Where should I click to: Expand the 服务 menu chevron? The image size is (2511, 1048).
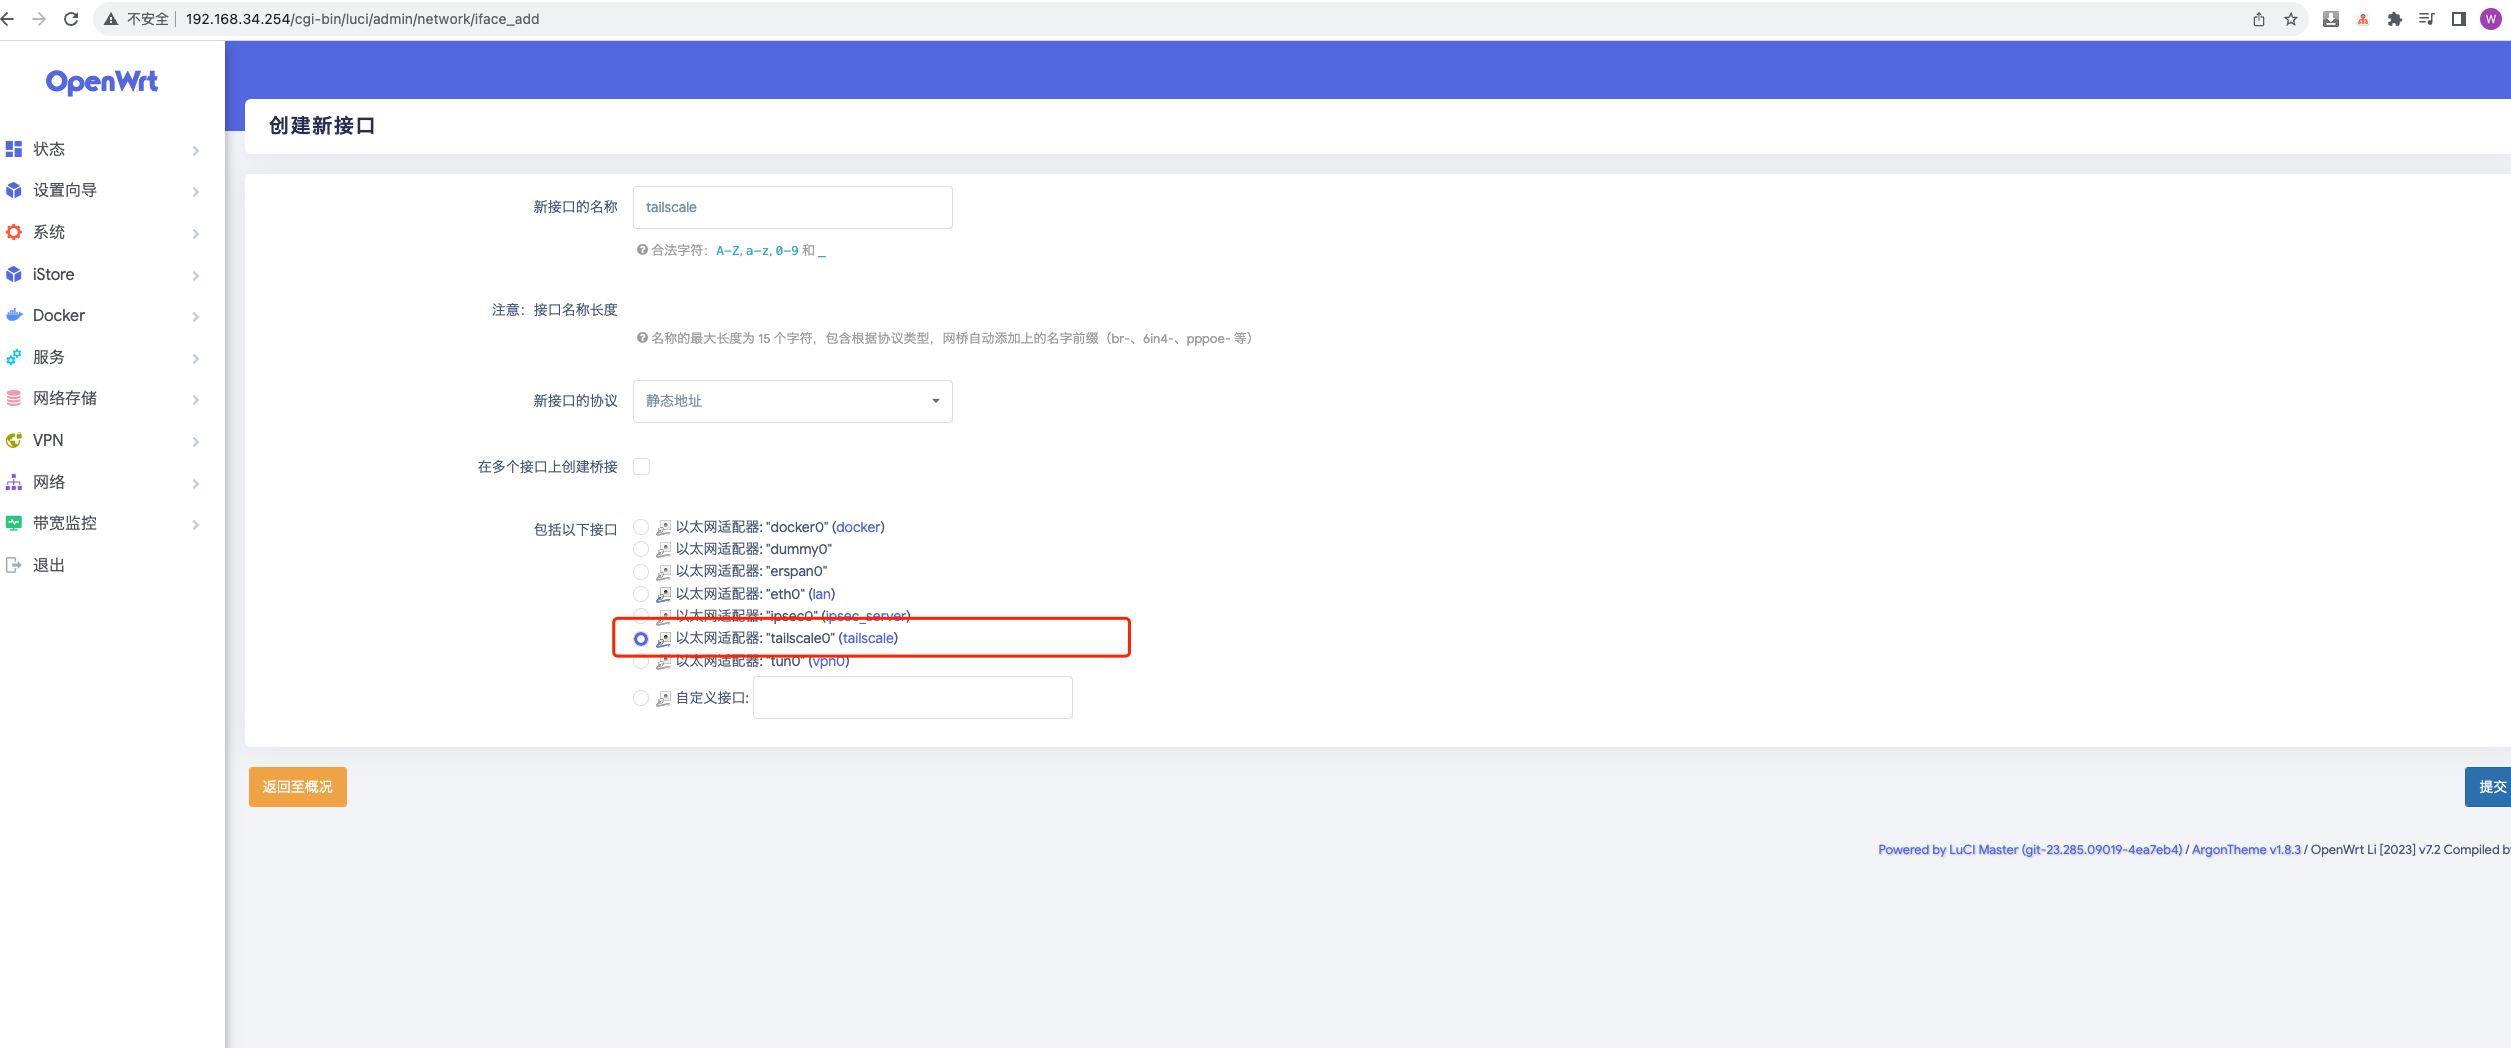(196, 358)
